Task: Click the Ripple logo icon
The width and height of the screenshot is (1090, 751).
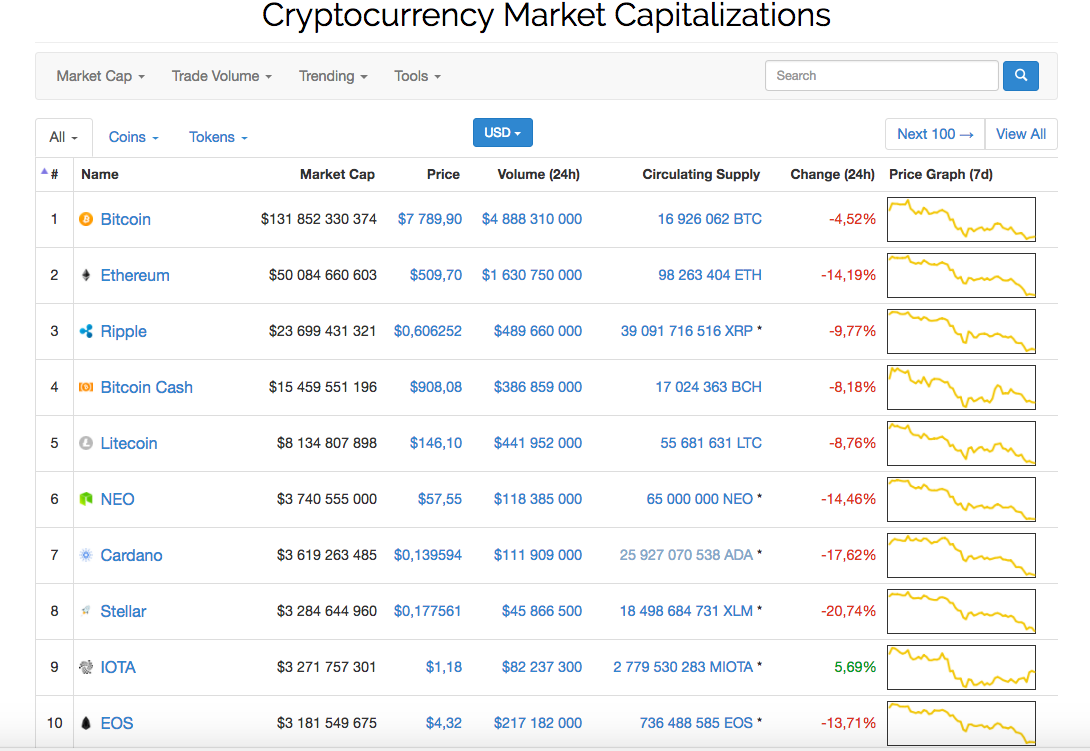Action: 86,331
